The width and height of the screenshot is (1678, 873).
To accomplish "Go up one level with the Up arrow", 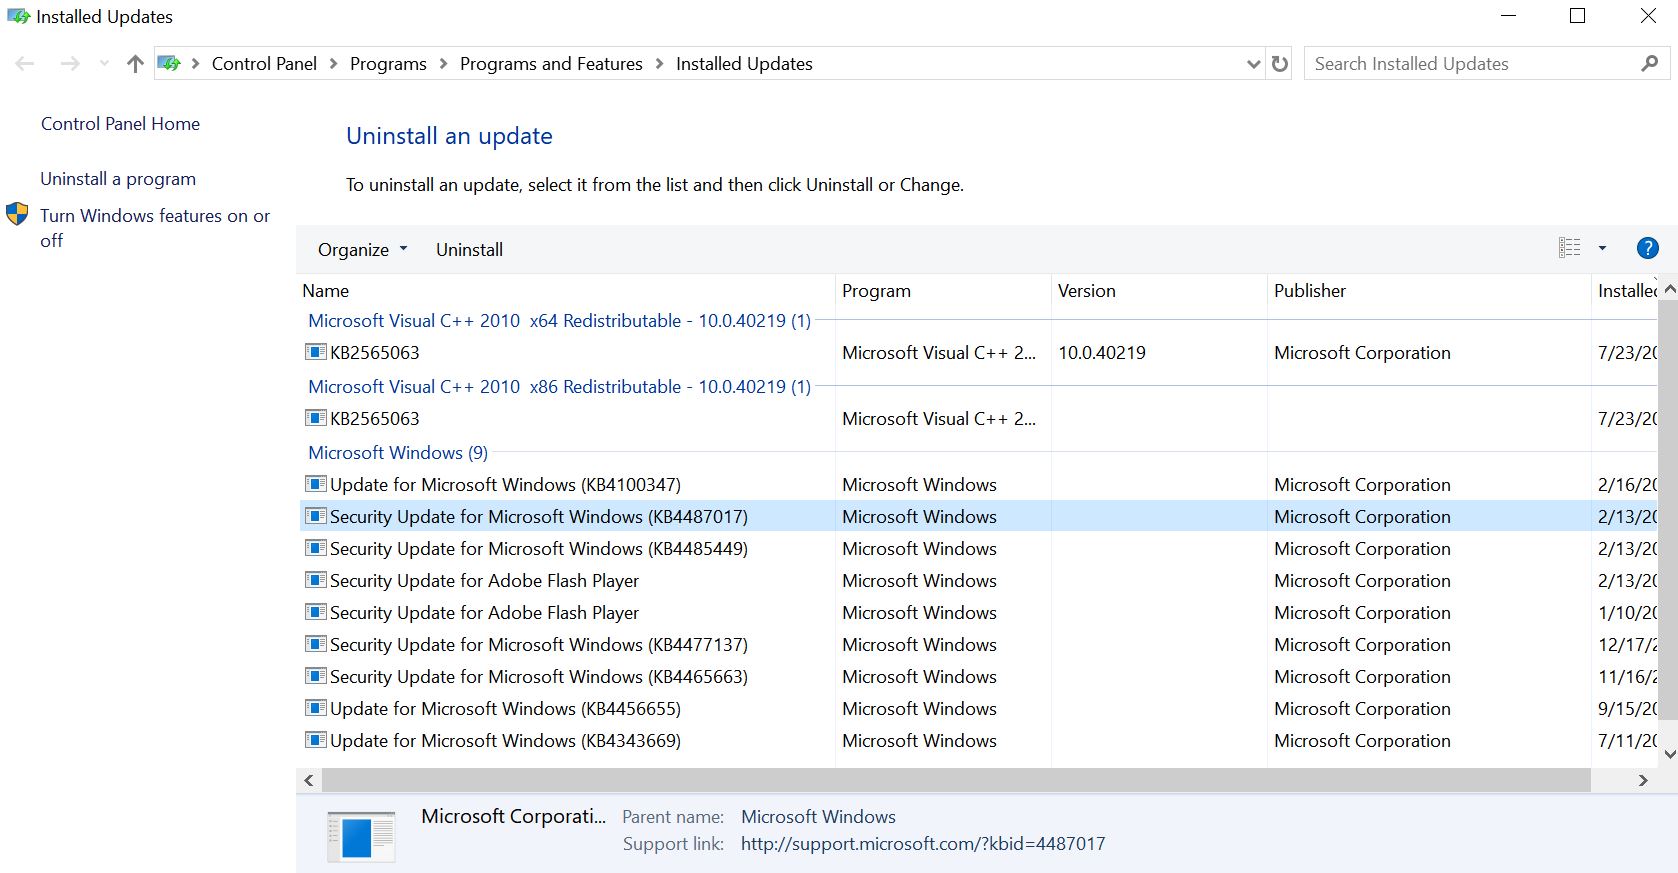I will tap(136, 64).
